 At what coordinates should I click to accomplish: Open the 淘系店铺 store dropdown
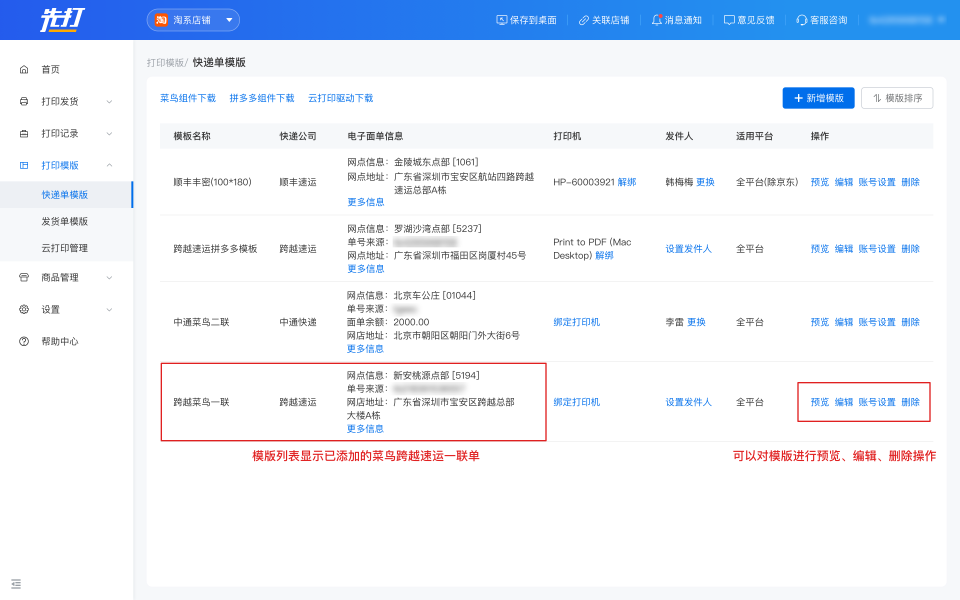(193, 20)
